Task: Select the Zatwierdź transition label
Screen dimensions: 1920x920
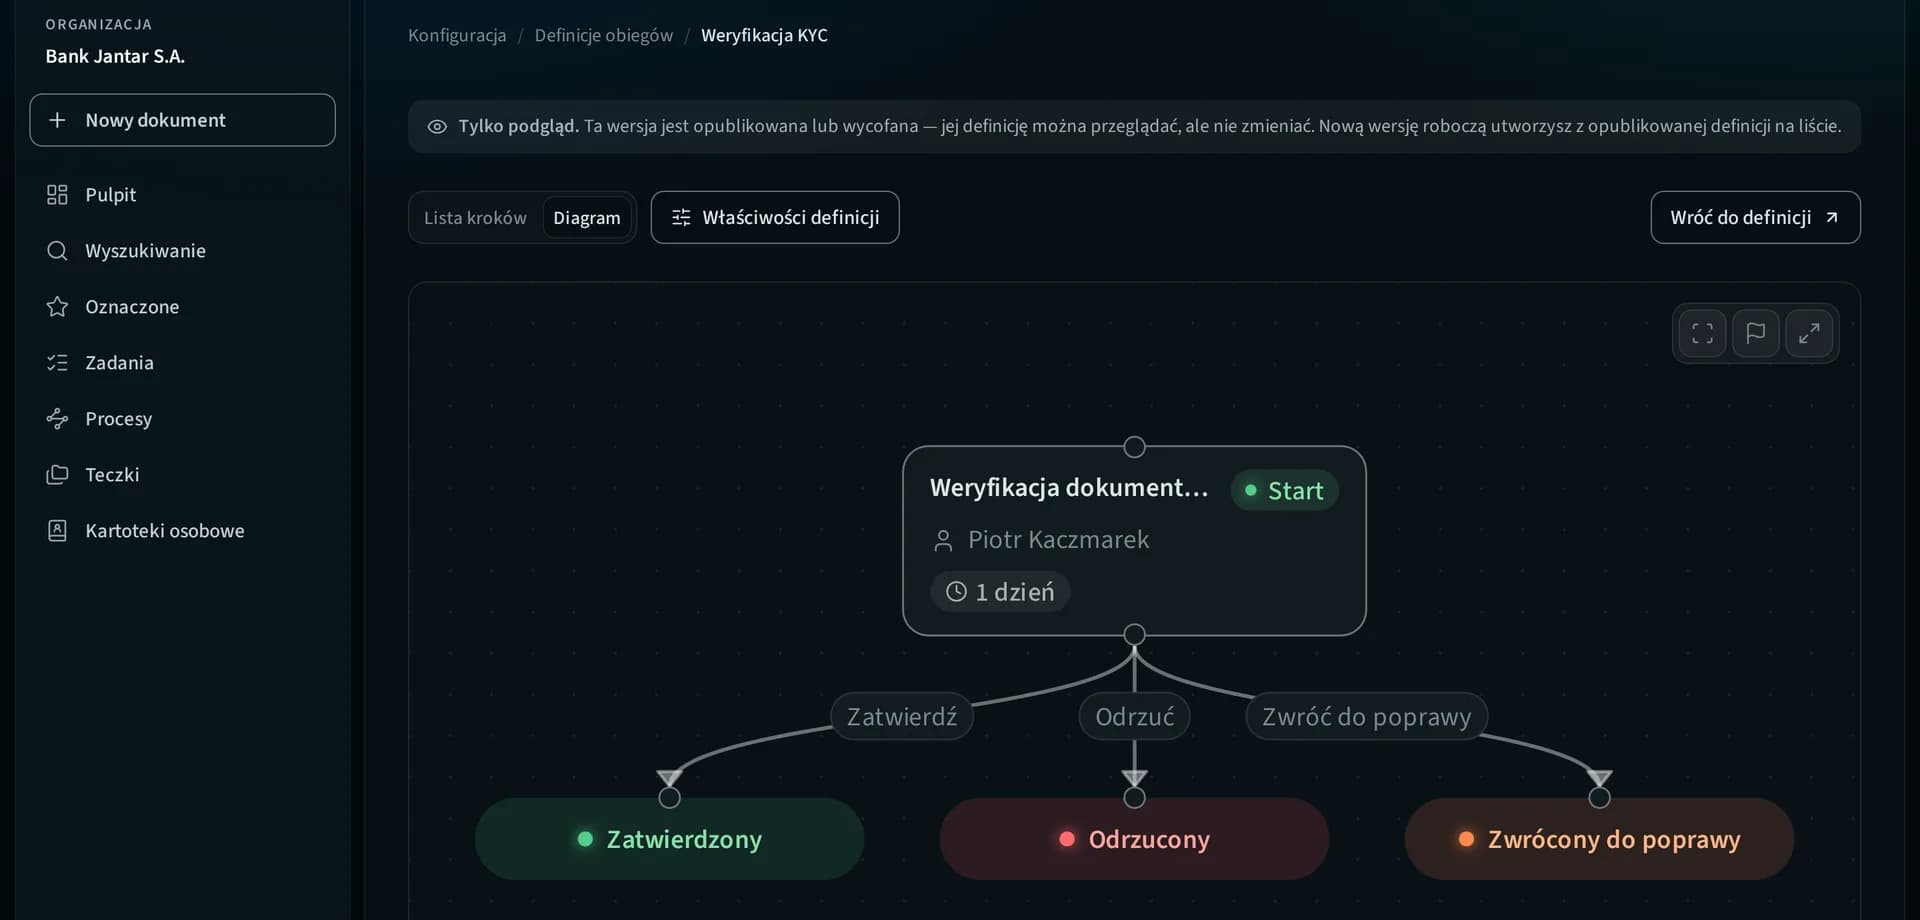Action: [902, 717]
